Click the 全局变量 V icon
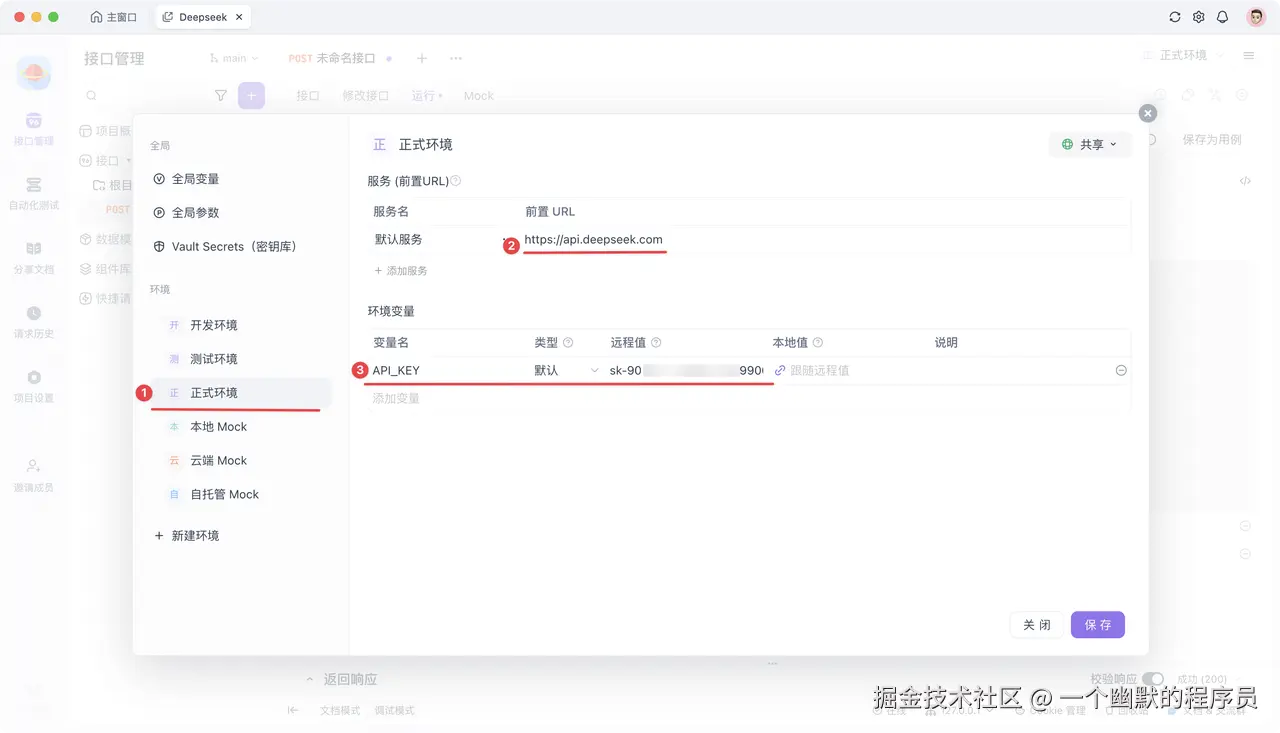1280x733 pixels. click(x=159, y=179)
